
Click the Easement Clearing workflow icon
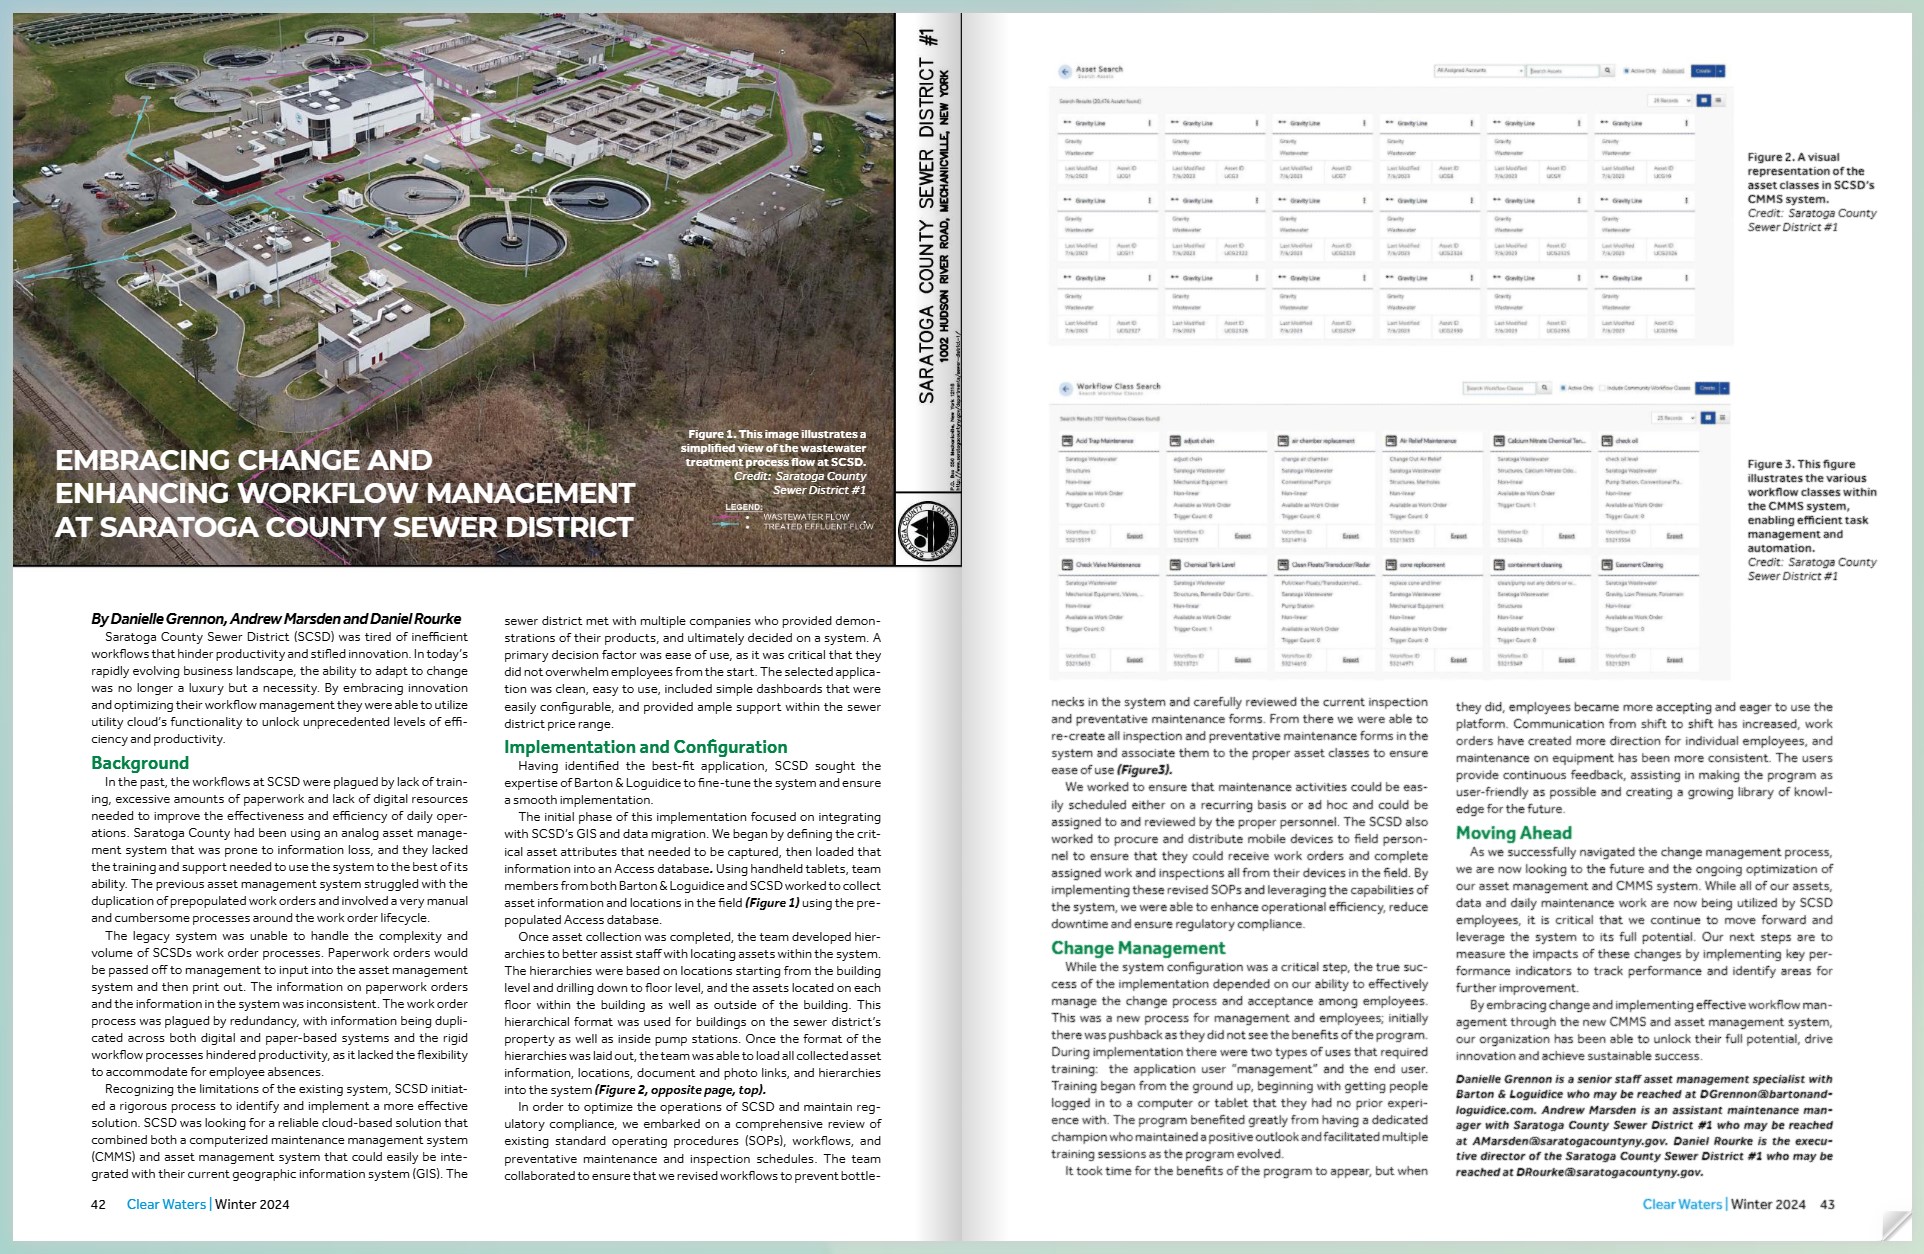tap(1607, 565)
